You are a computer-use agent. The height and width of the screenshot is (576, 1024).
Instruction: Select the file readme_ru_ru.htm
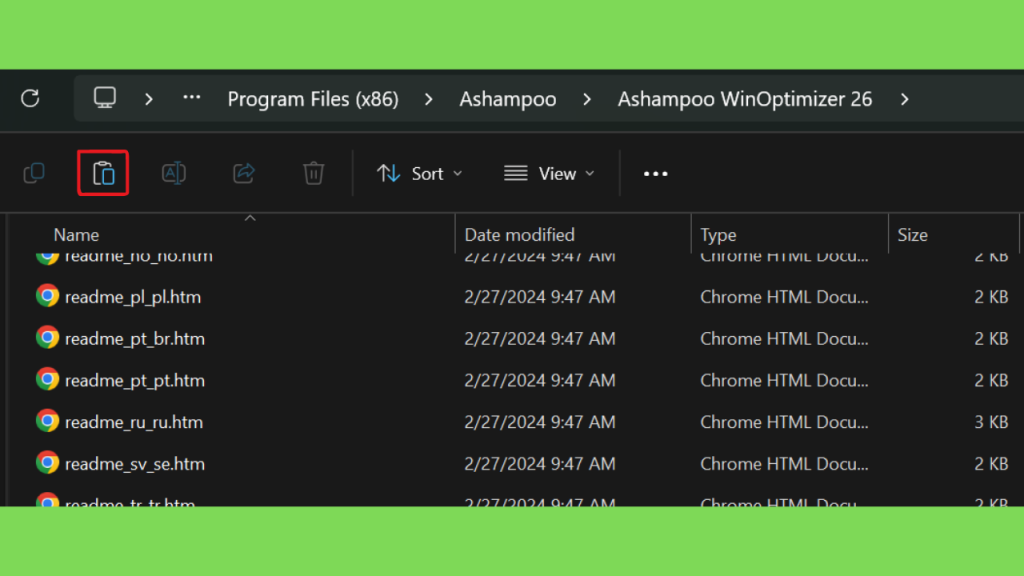(x=134, y=423)
